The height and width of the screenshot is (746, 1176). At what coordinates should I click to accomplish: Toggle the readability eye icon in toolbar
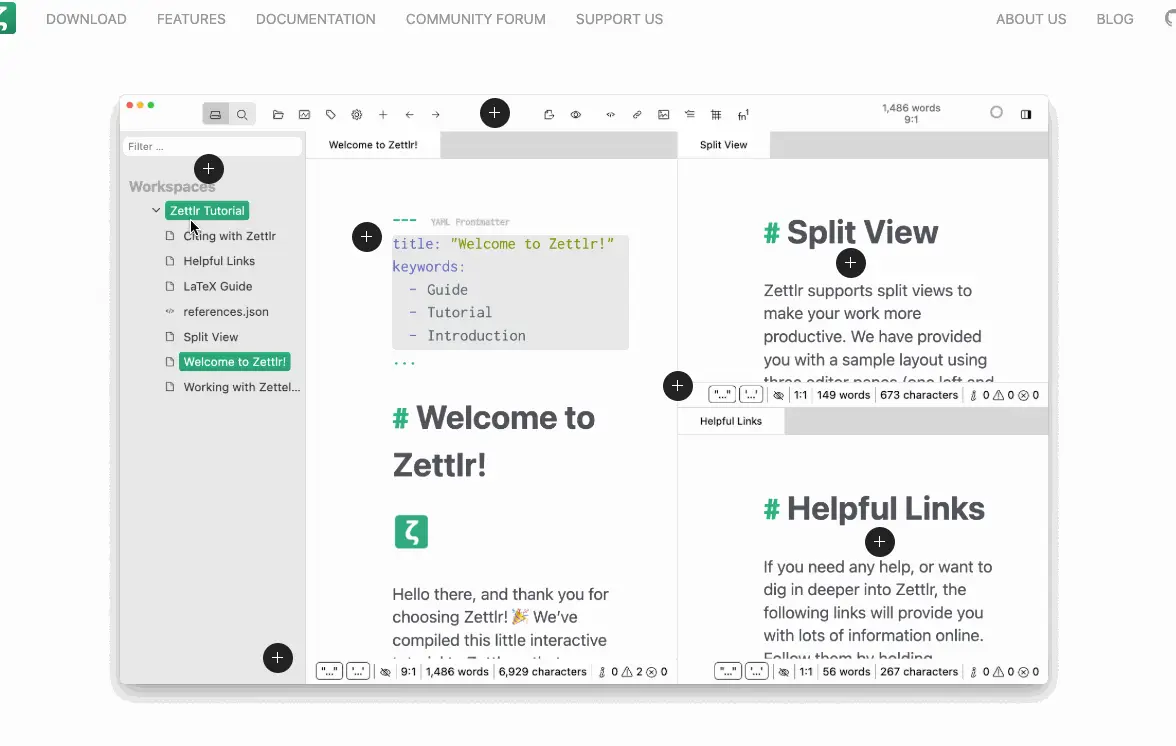pyautogui.click(x=576, y=114)
